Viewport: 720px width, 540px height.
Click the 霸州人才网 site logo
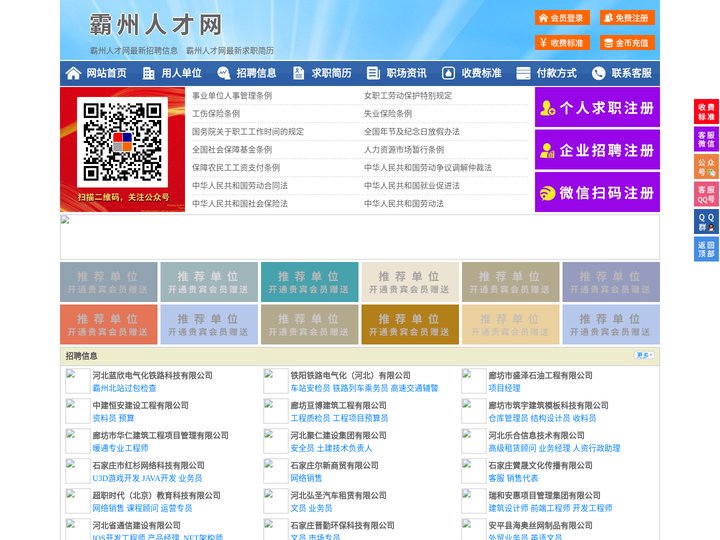(x=156, y=24)
